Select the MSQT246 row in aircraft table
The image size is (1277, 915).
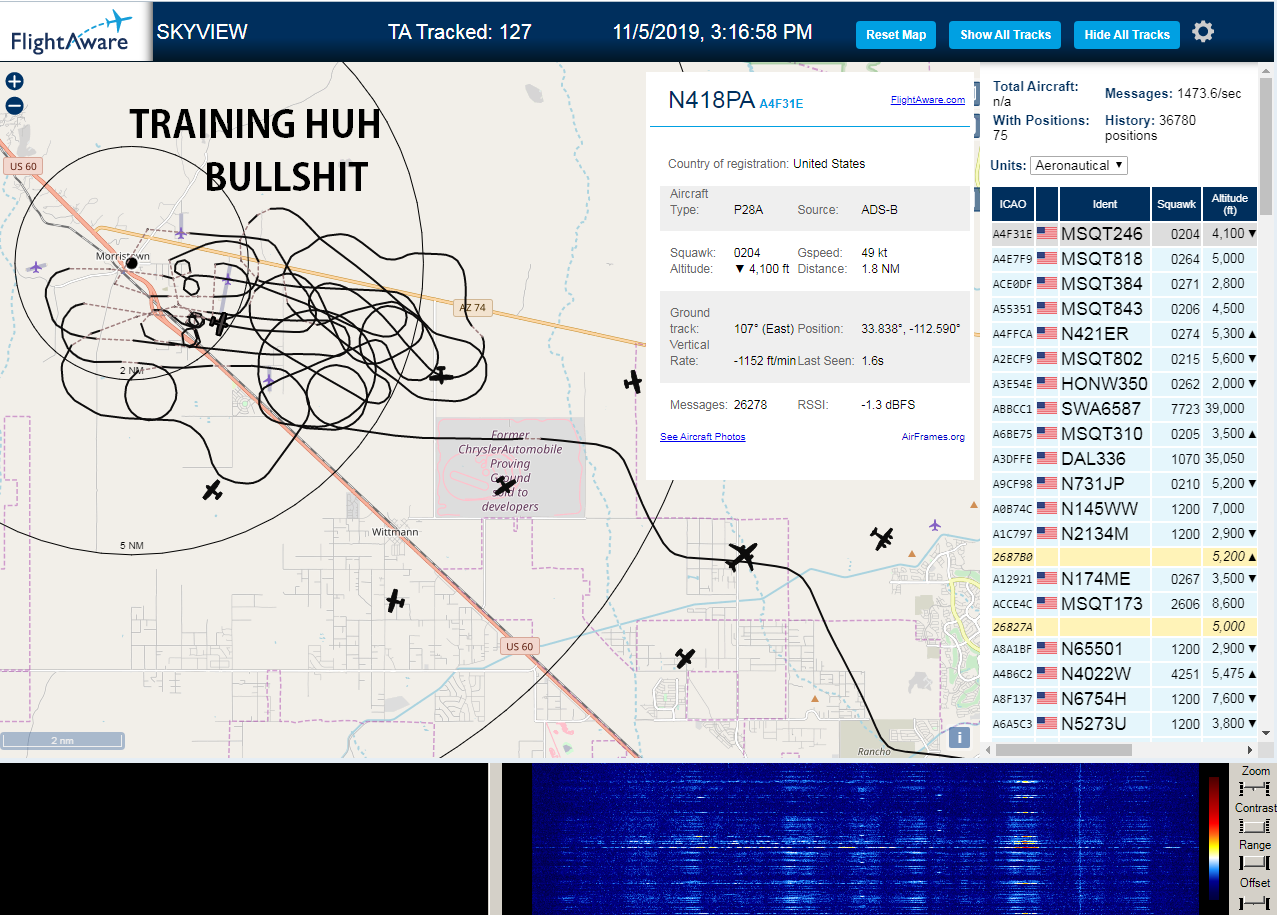(1124, 234)
